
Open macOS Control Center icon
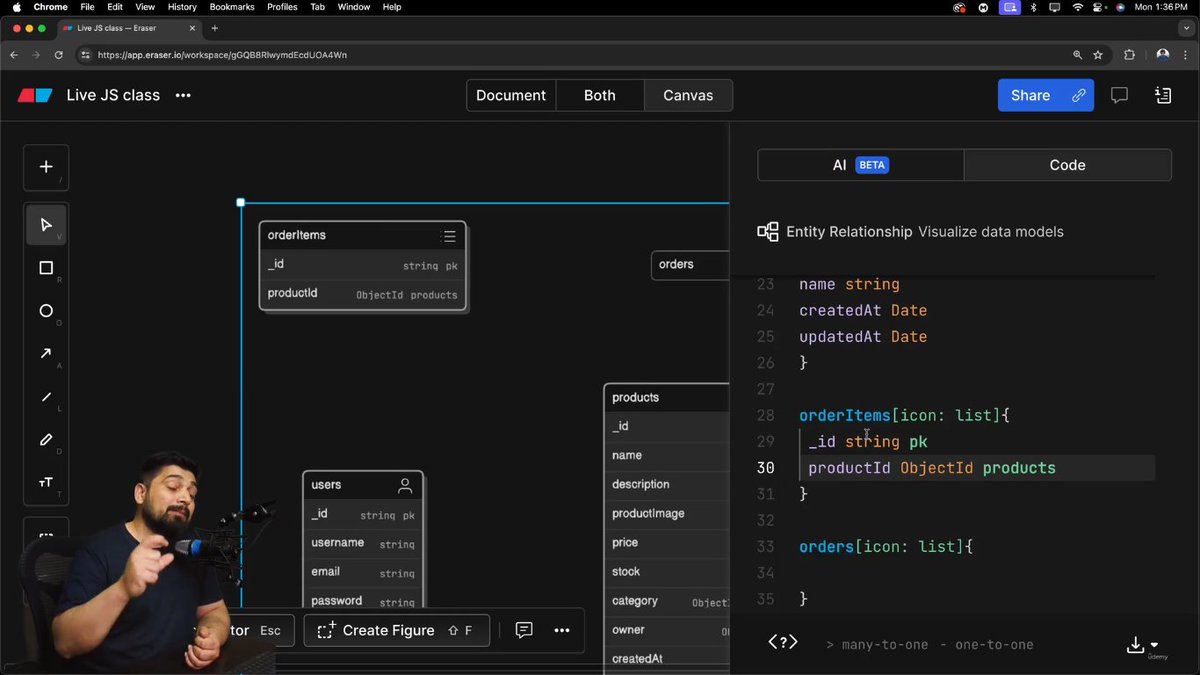pos(1098,7)
